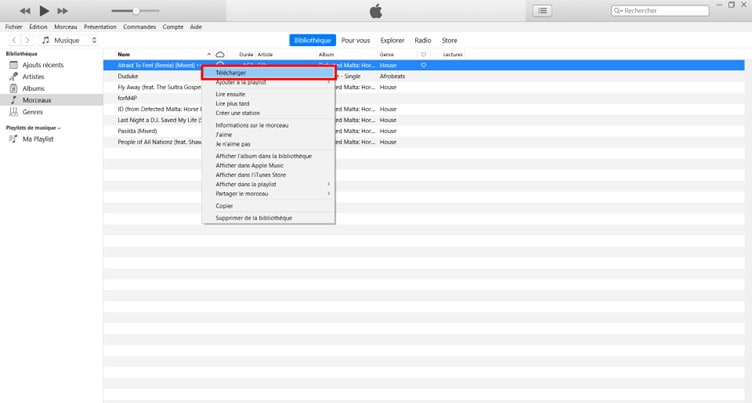Sort by the Nom column header
This screenshot has width=752, height=403.
(124, 54)
